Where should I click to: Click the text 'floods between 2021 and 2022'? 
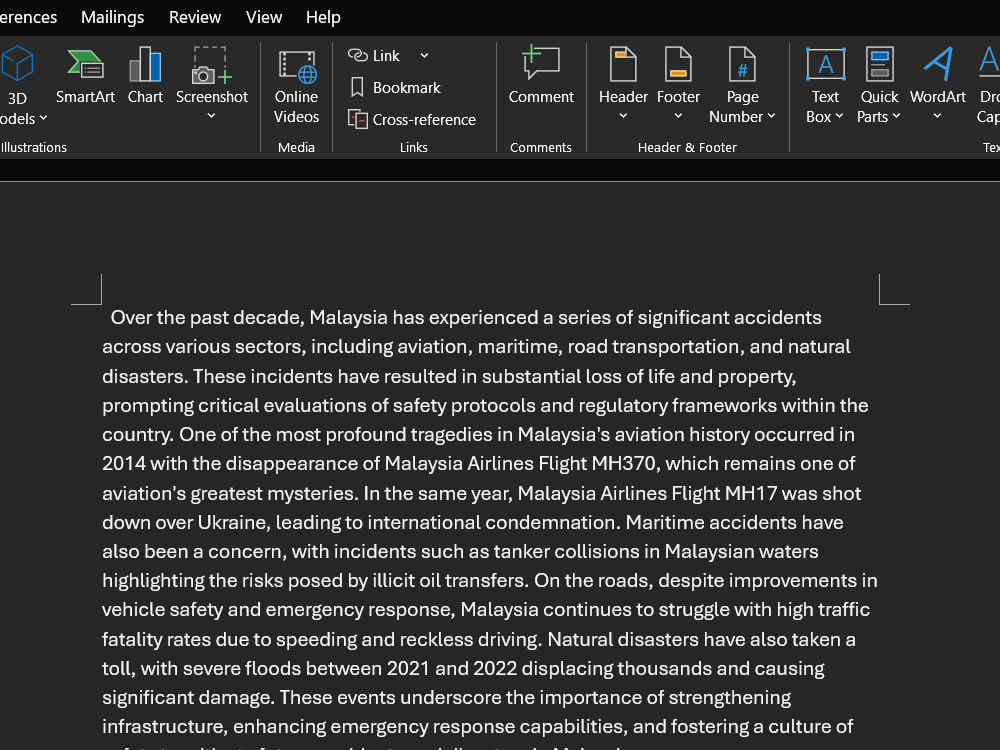[x=381, y=668]
